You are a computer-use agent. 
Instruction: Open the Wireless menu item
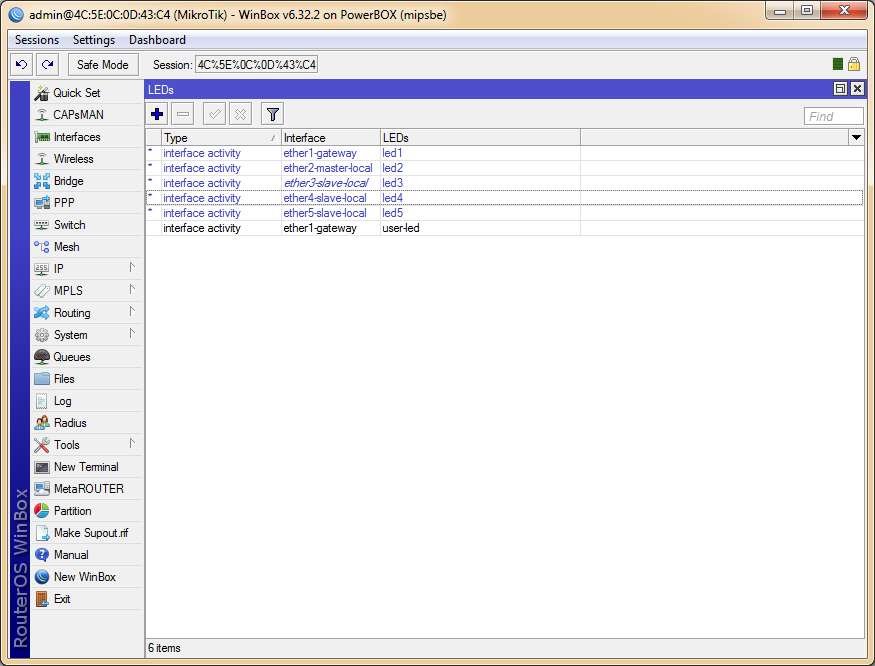click(x=73, y=159)
